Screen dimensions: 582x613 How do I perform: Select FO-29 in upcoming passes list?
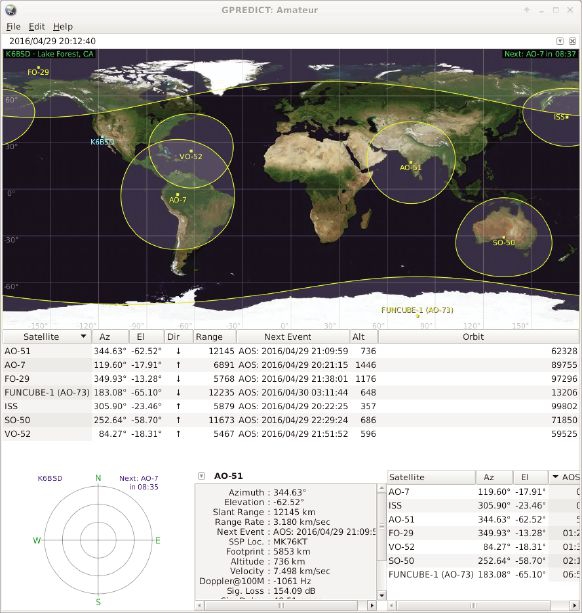483,533
